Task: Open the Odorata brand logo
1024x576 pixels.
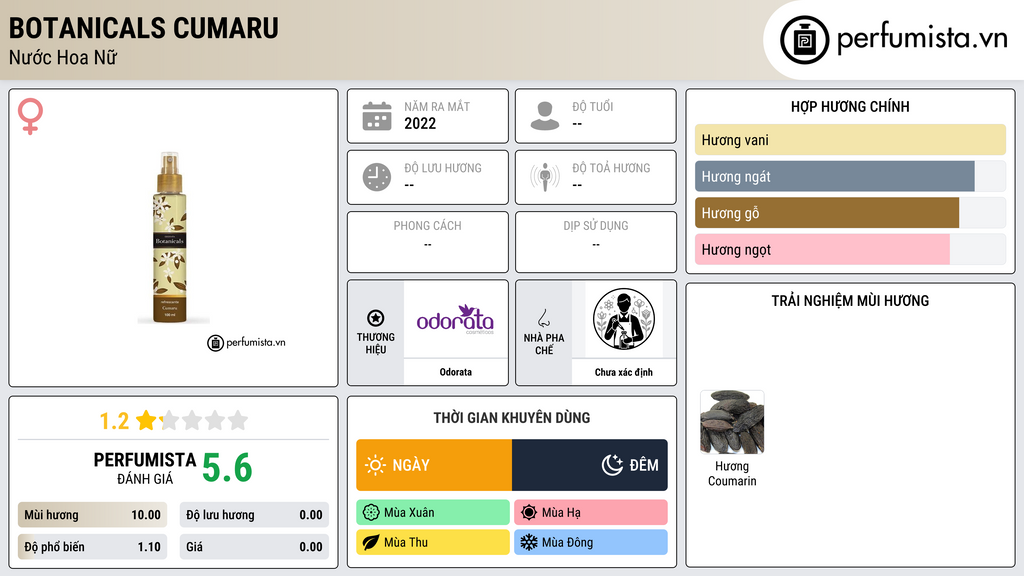Action: [455, 319]
